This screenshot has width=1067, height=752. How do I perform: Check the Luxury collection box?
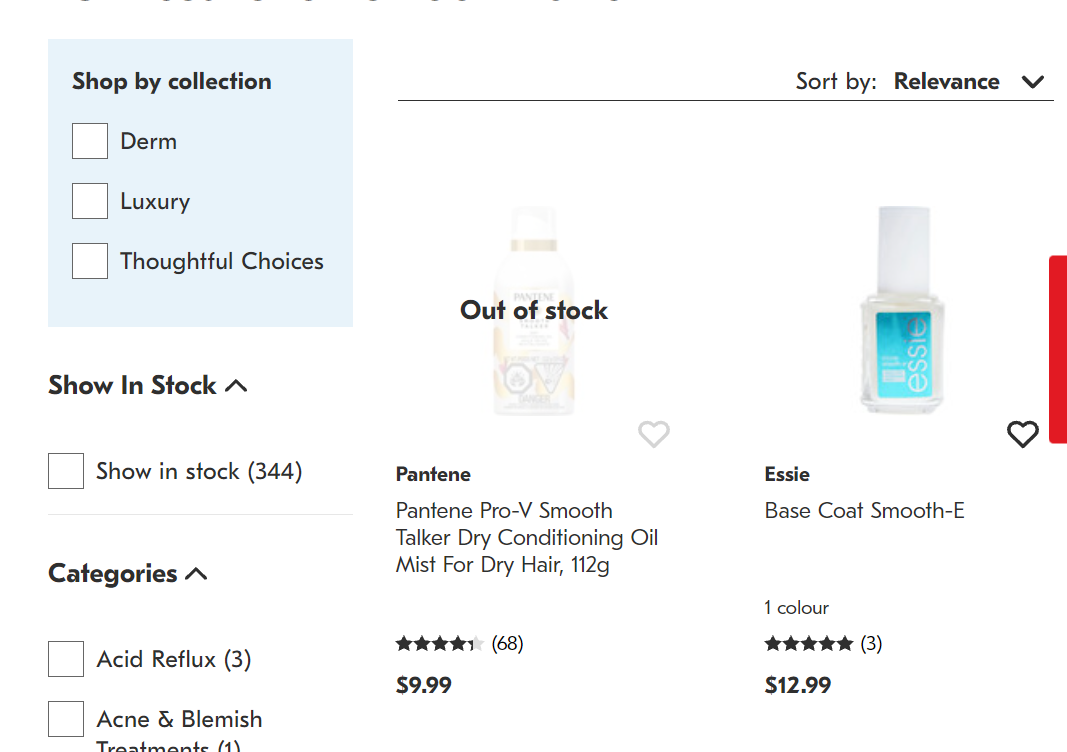point(90,201)
